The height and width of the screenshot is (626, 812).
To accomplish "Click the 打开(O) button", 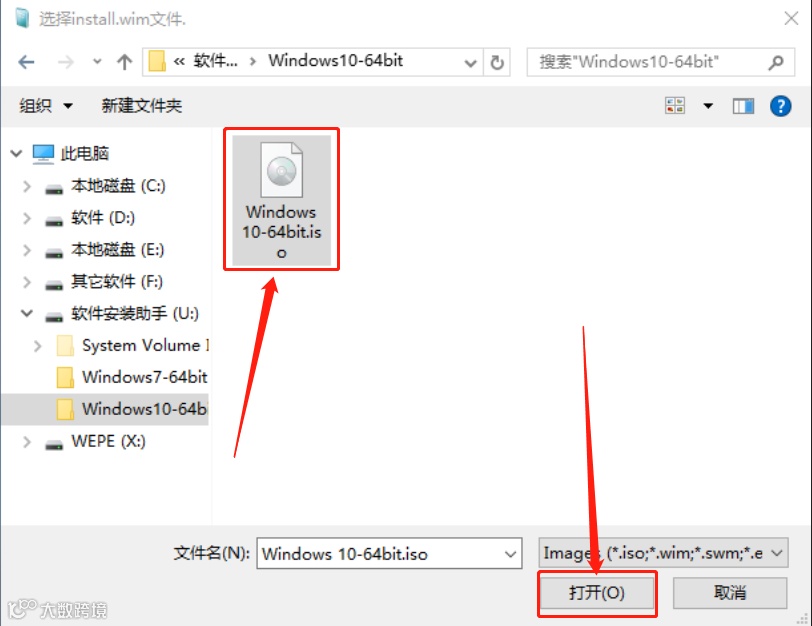I will tap(597, 592).
